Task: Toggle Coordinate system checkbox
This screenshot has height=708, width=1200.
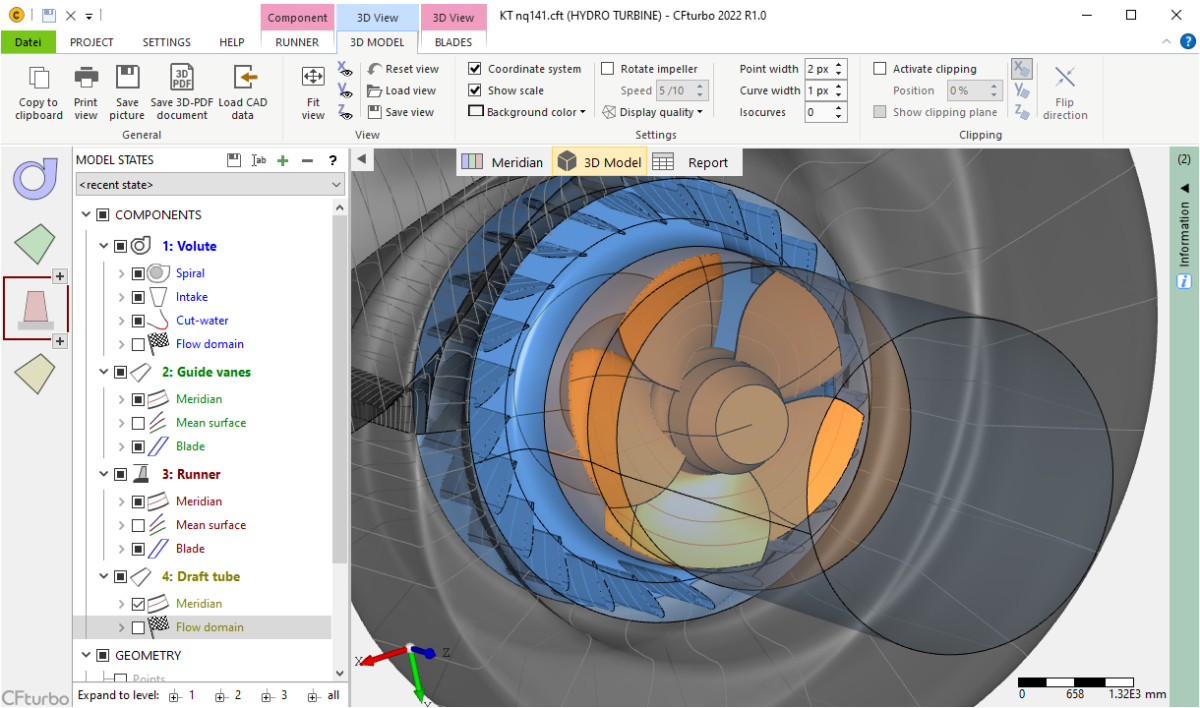Action: [x=475, y=69]
